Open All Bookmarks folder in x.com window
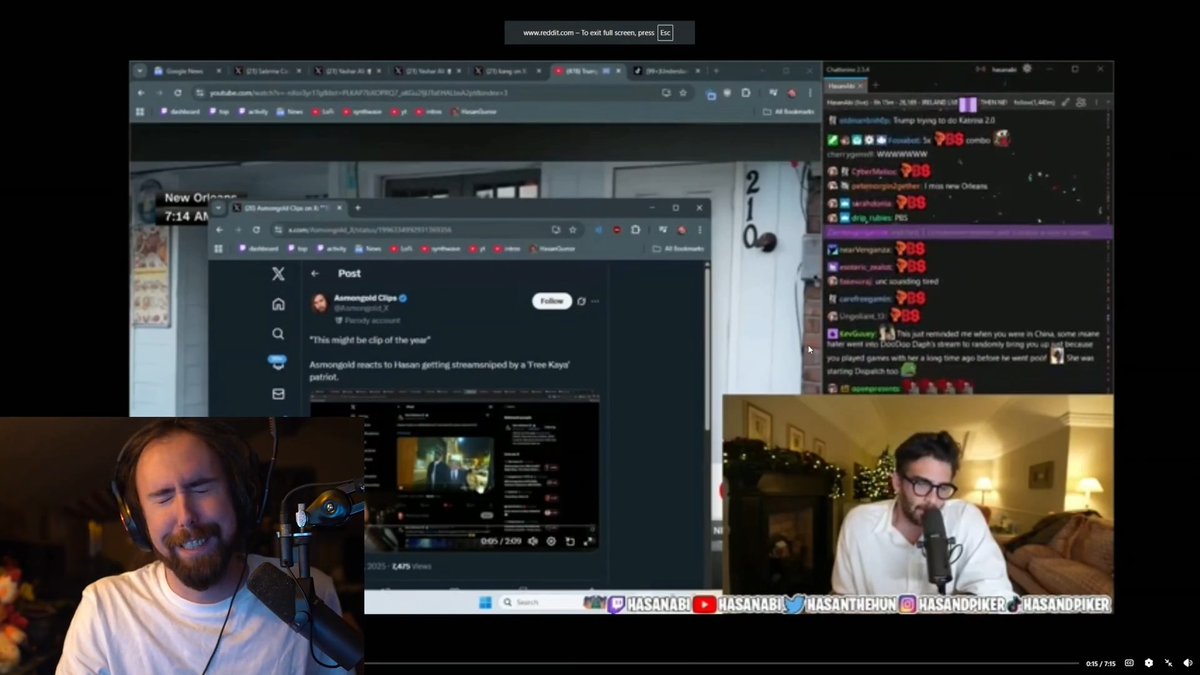 [x=678, y=248]
